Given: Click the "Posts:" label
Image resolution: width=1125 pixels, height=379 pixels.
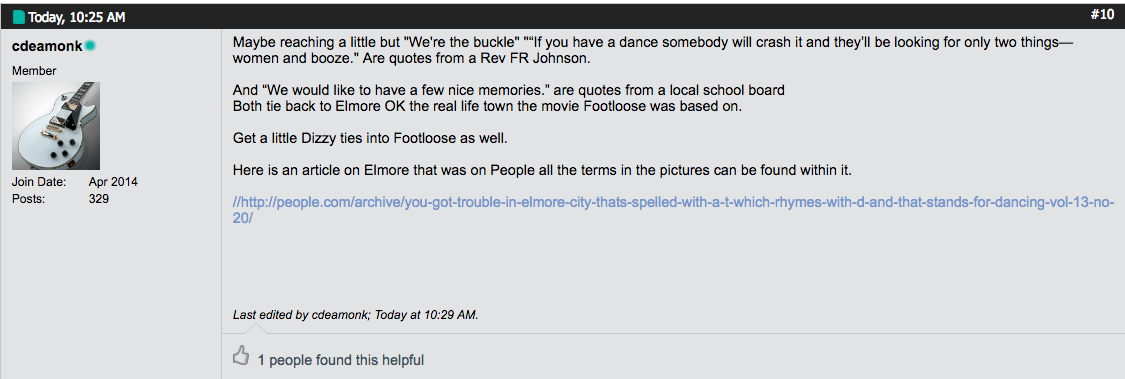Looking at the screenshot, I should click(29, 198).
